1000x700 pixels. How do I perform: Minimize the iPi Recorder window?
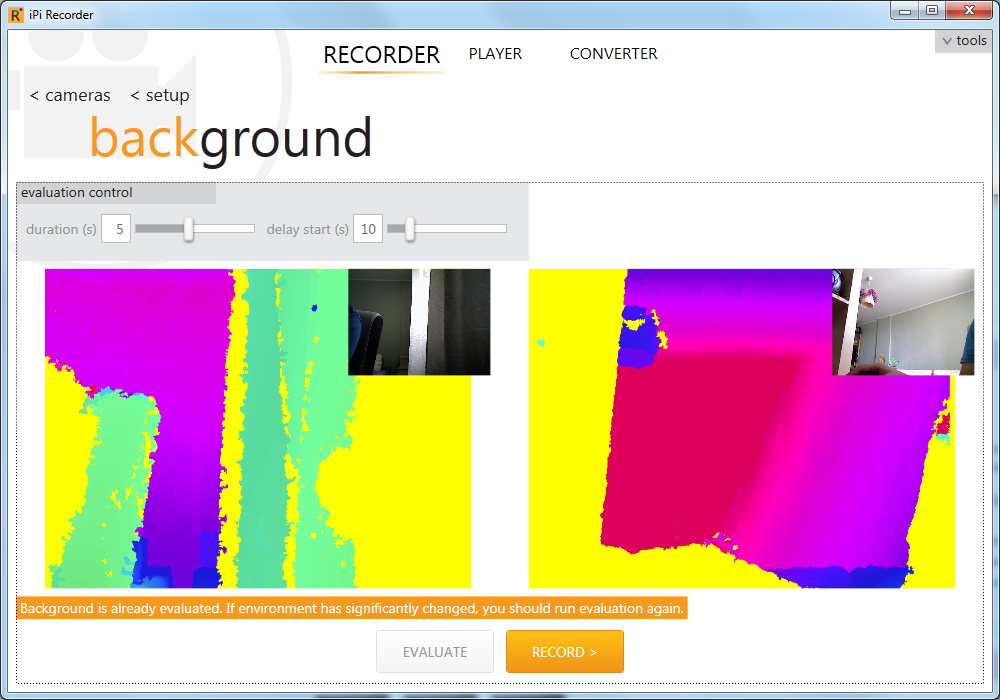tap(904, 11)
